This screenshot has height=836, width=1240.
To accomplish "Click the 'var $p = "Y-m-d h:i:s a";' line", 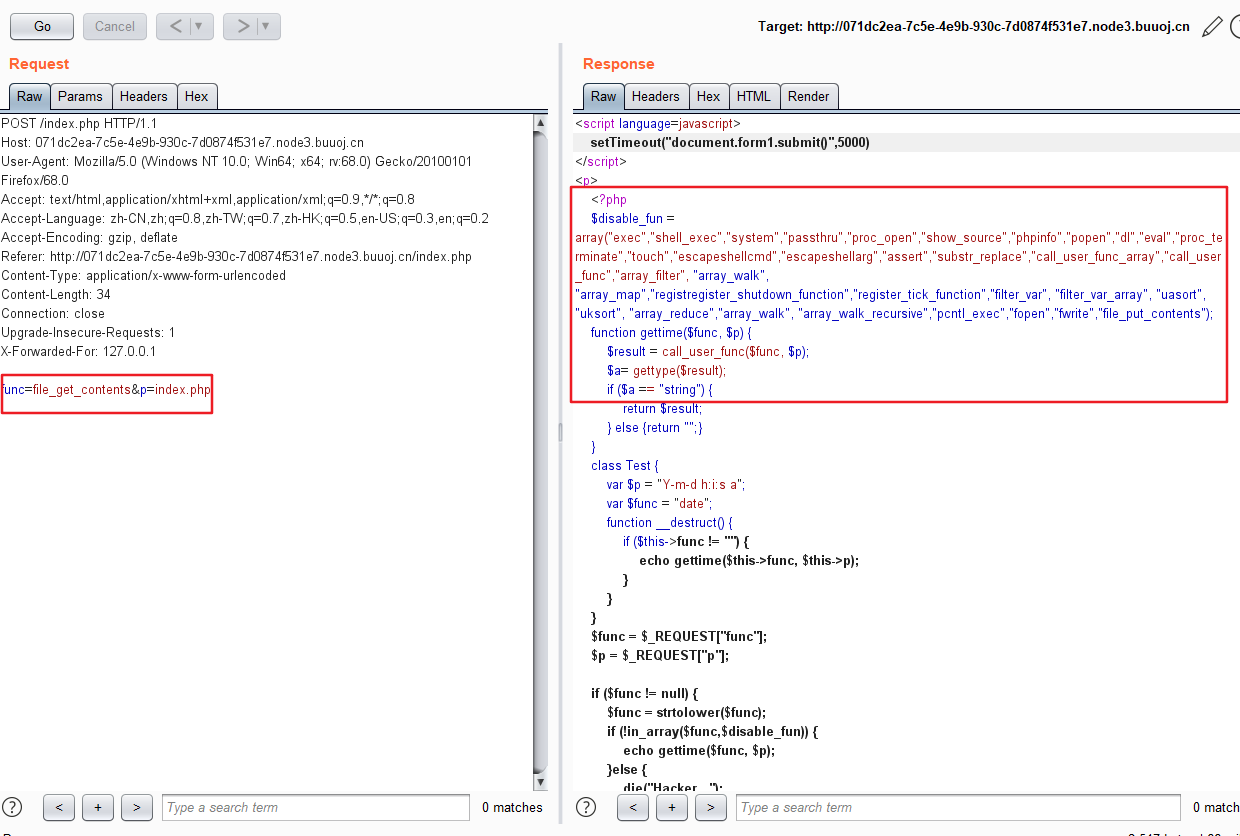I will coord(676,484).
